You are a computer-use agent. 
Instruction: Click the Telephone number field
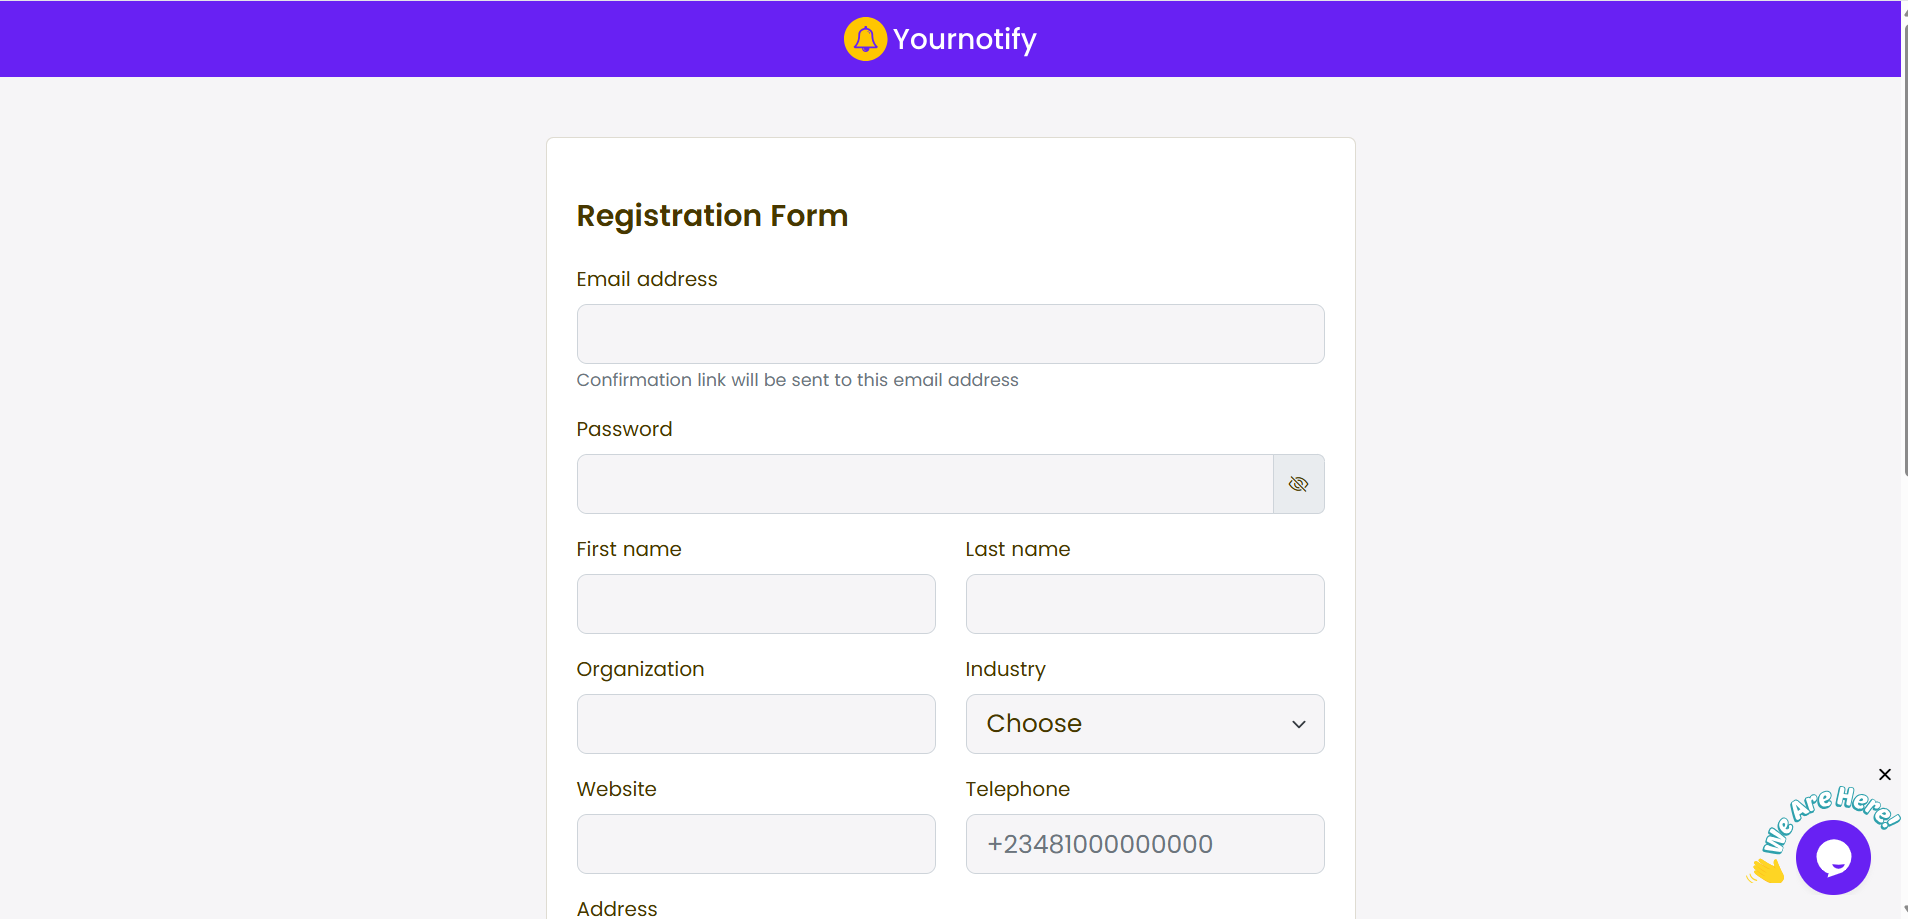coord(1144,844)
